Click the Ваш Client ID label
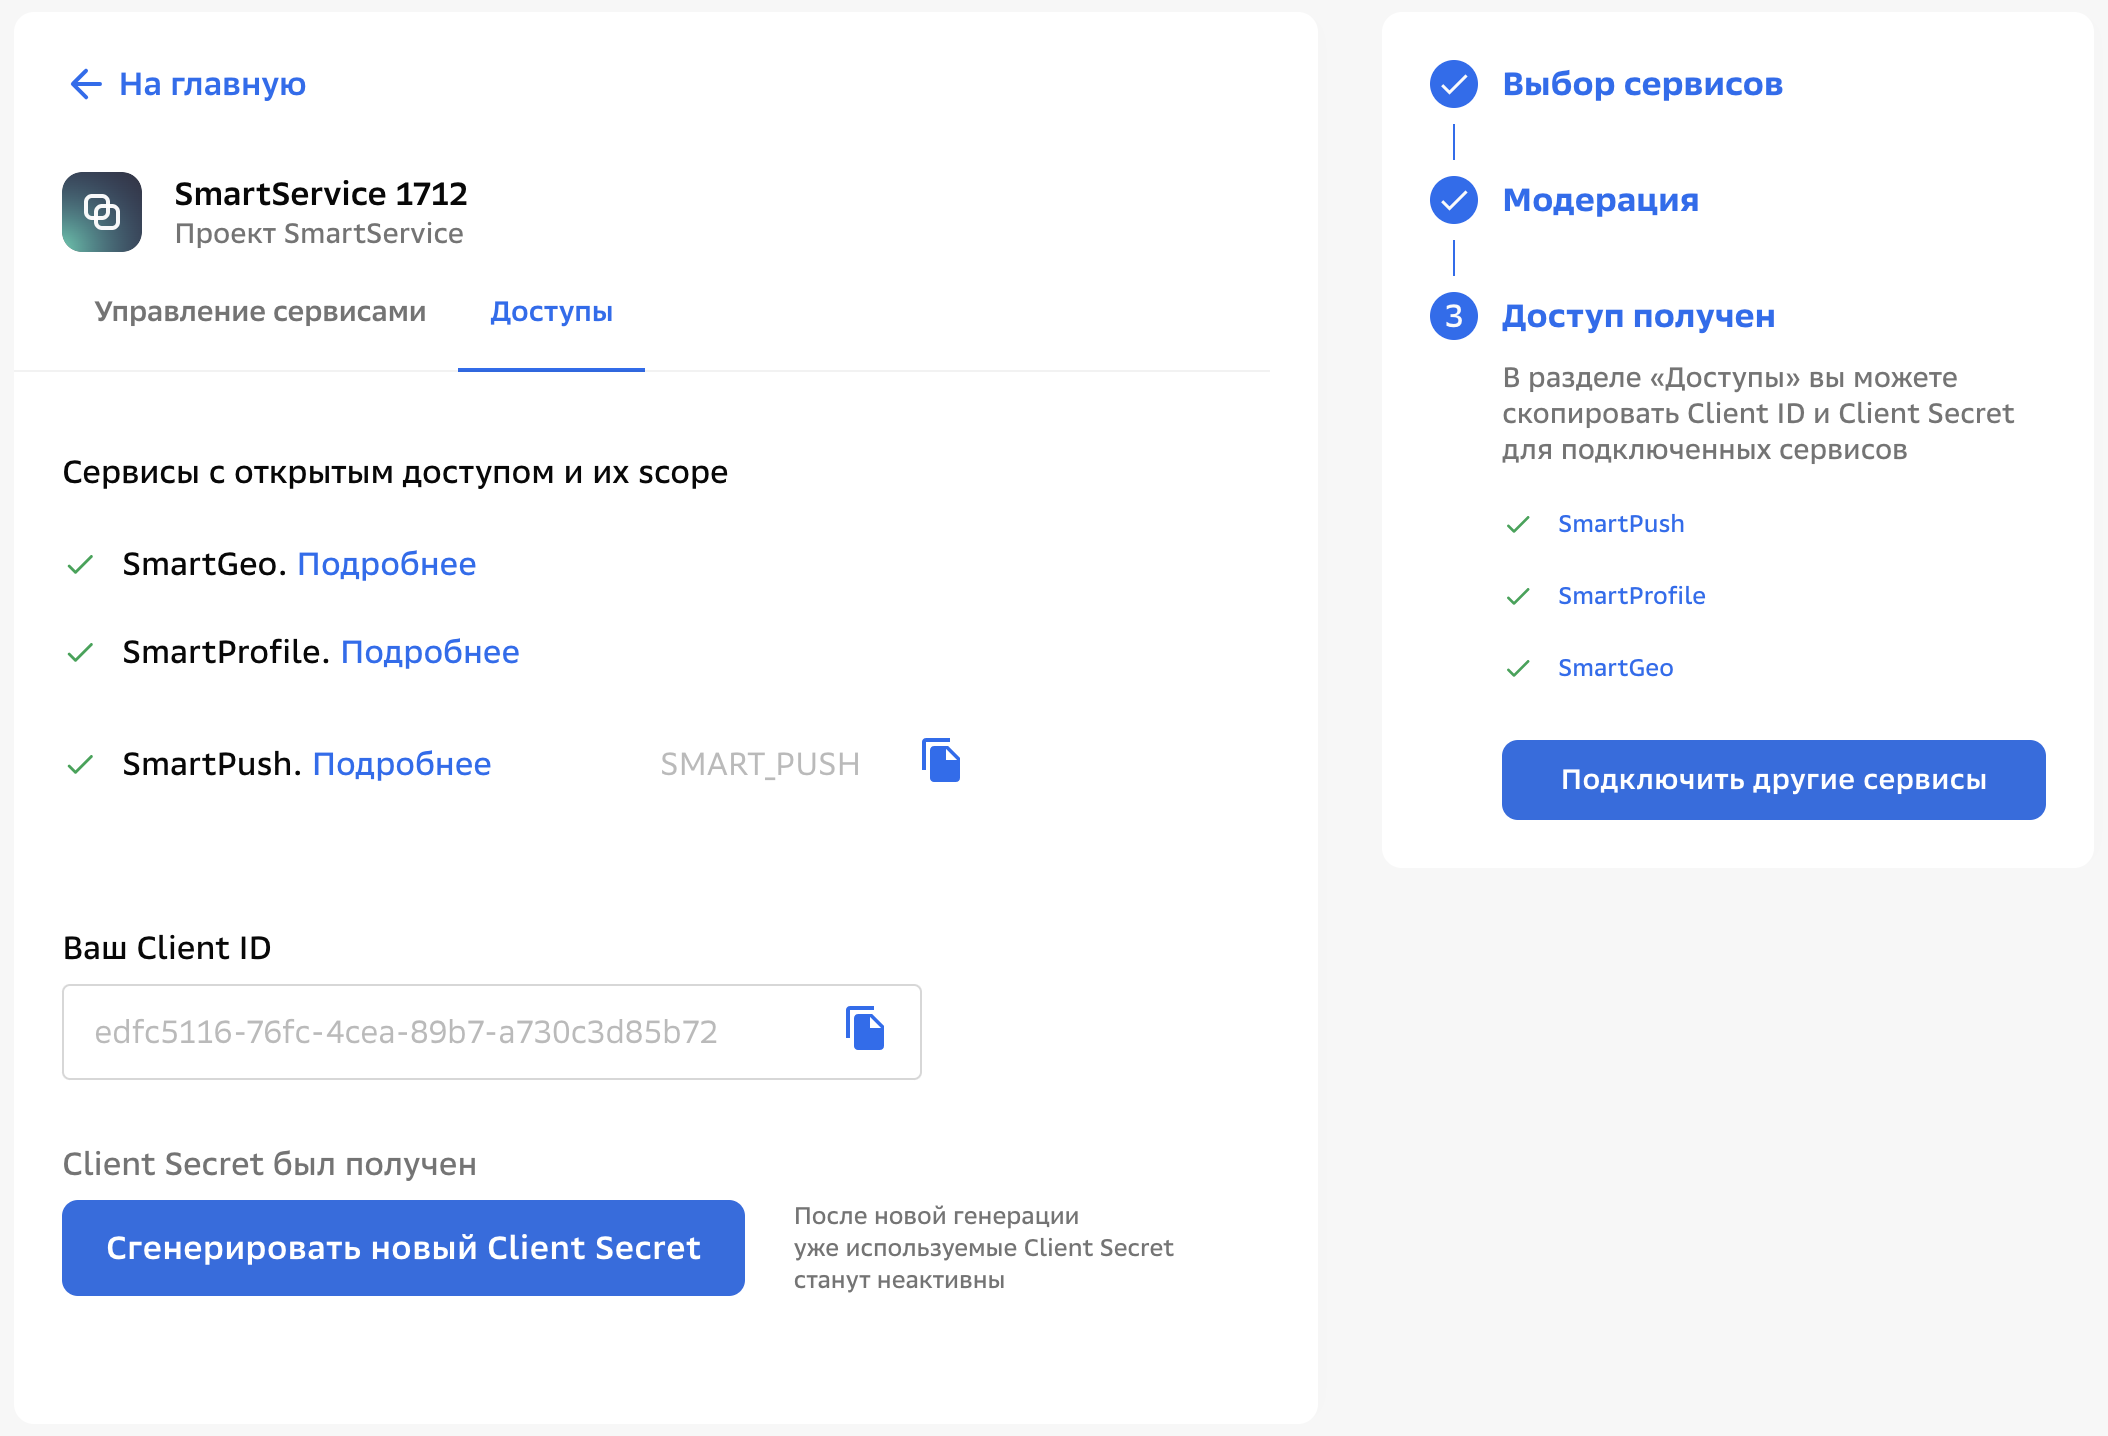The width and height of the screenshot is (2108, 1436). 167,948
